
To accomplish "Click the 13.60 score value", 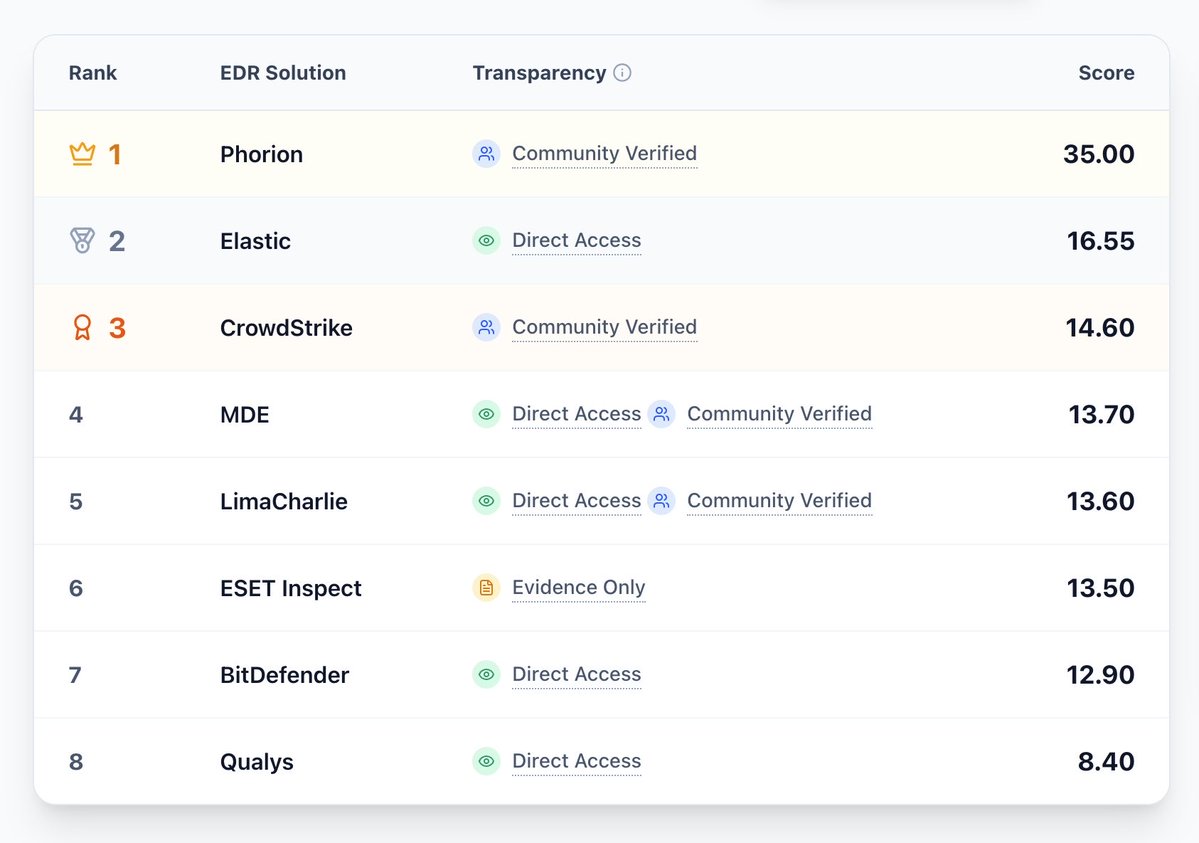I will coord(1101,501).
